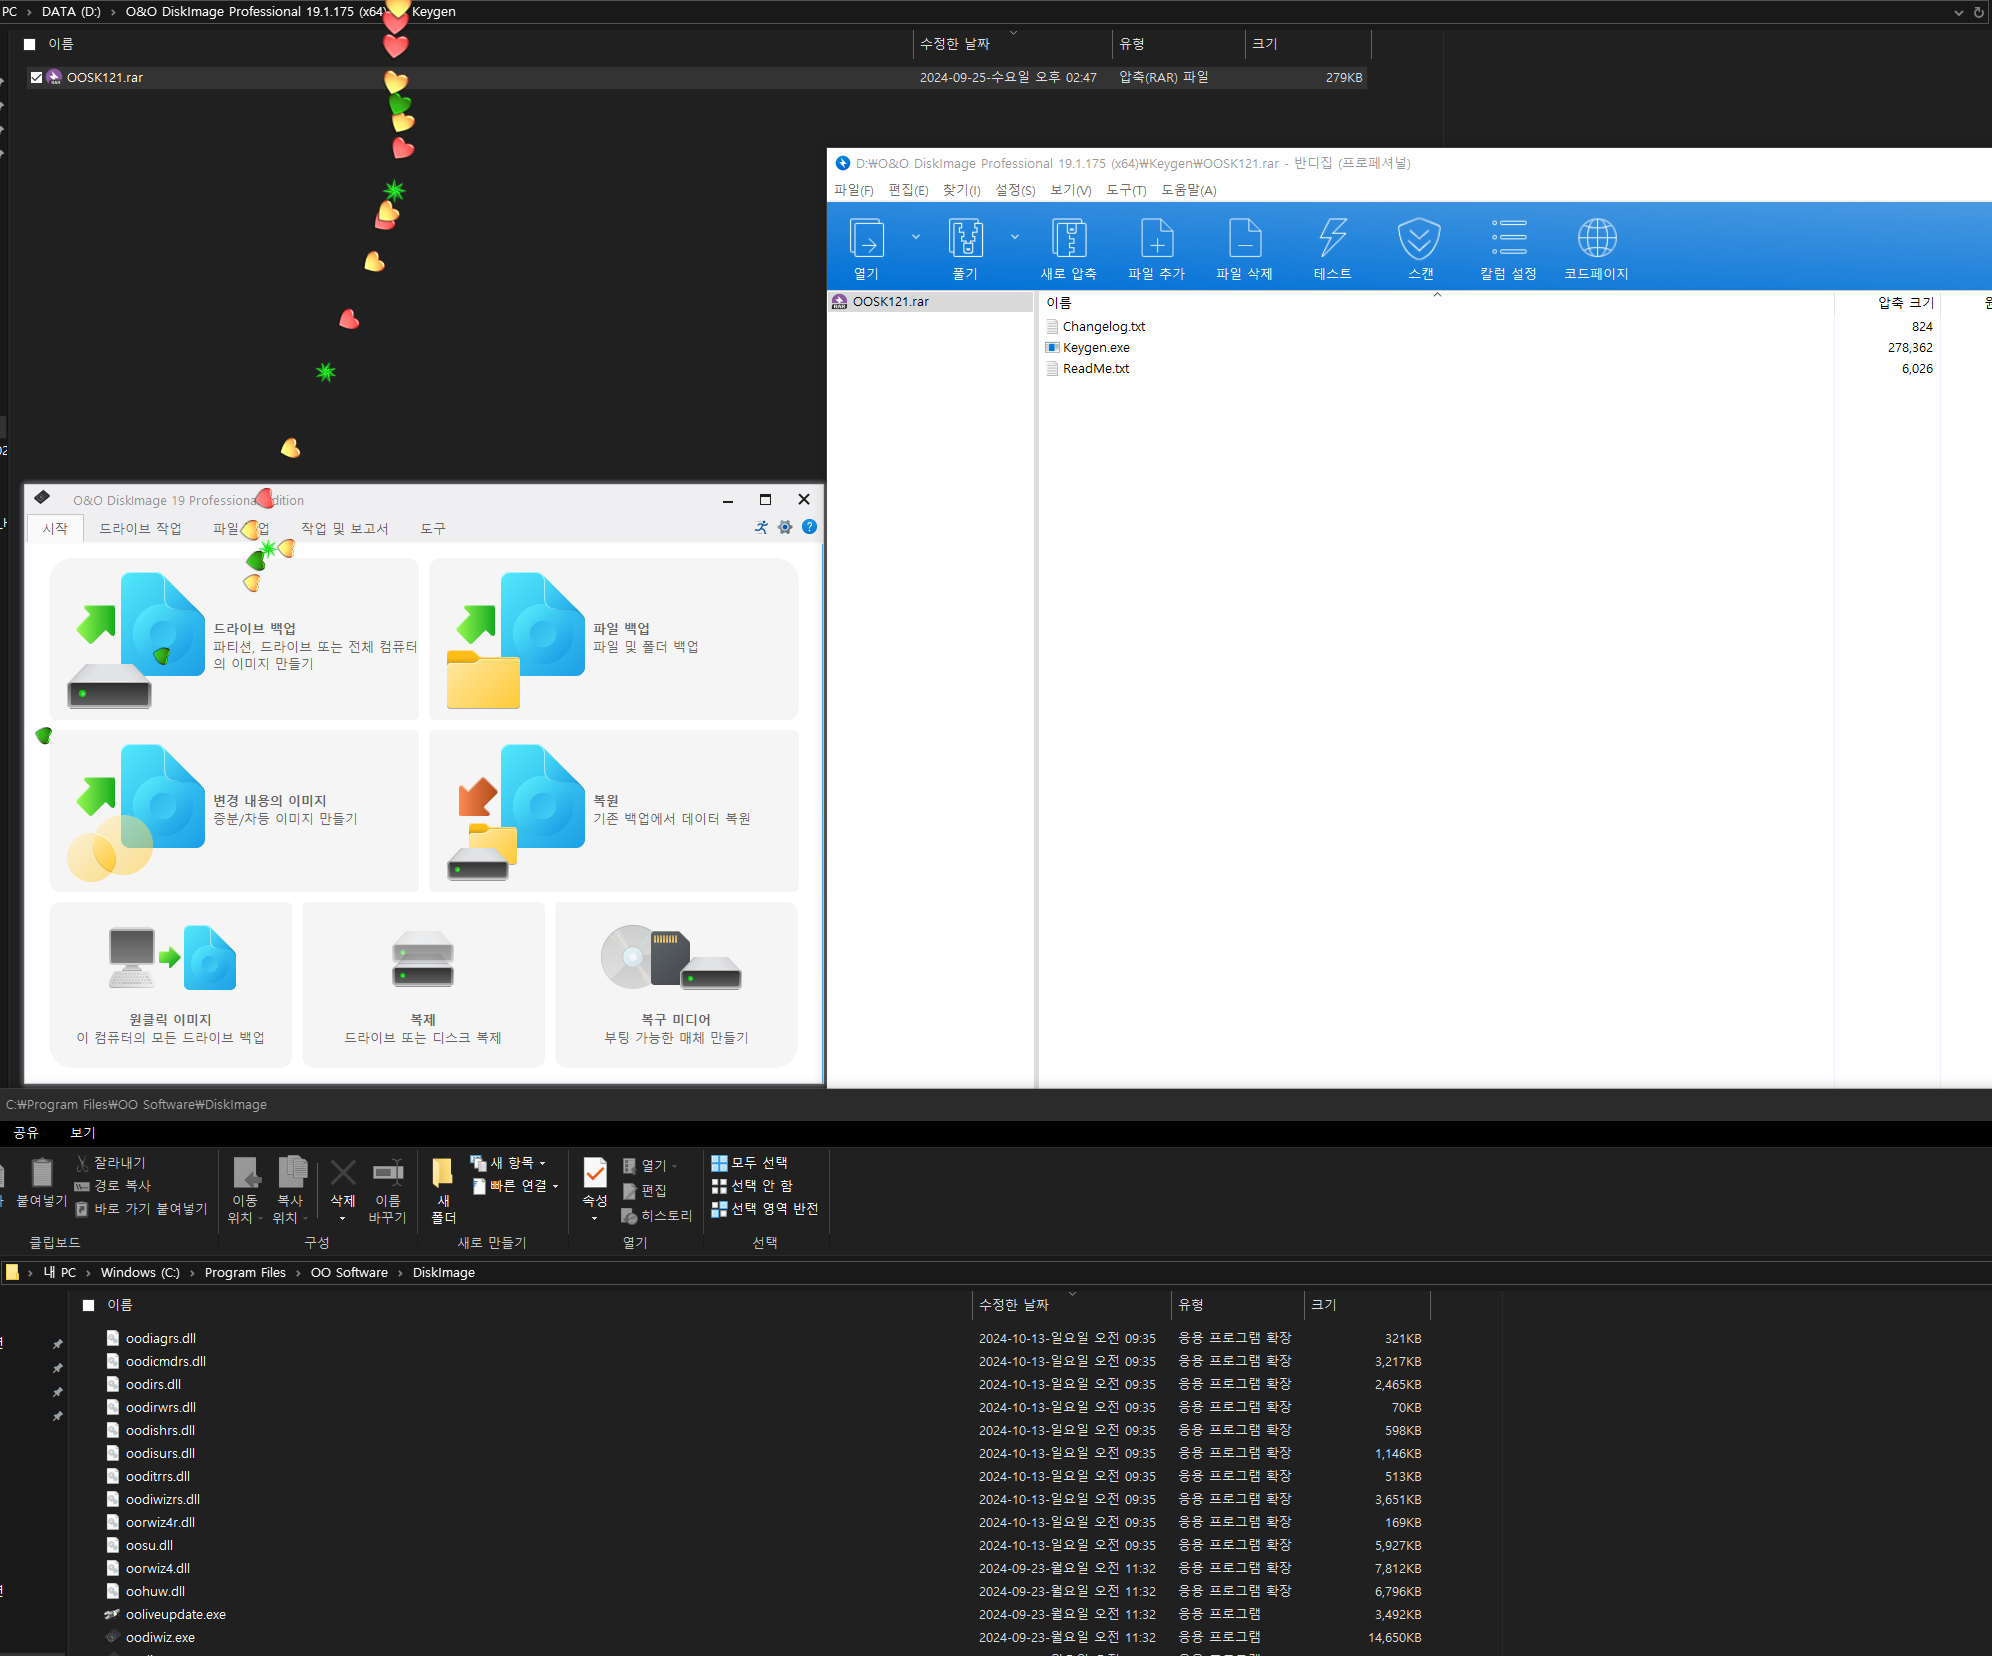The image size is (1992, 1656).
Task: Expand the Explorer ribbon 열기 dropdown
Action: click(675, 1166)
